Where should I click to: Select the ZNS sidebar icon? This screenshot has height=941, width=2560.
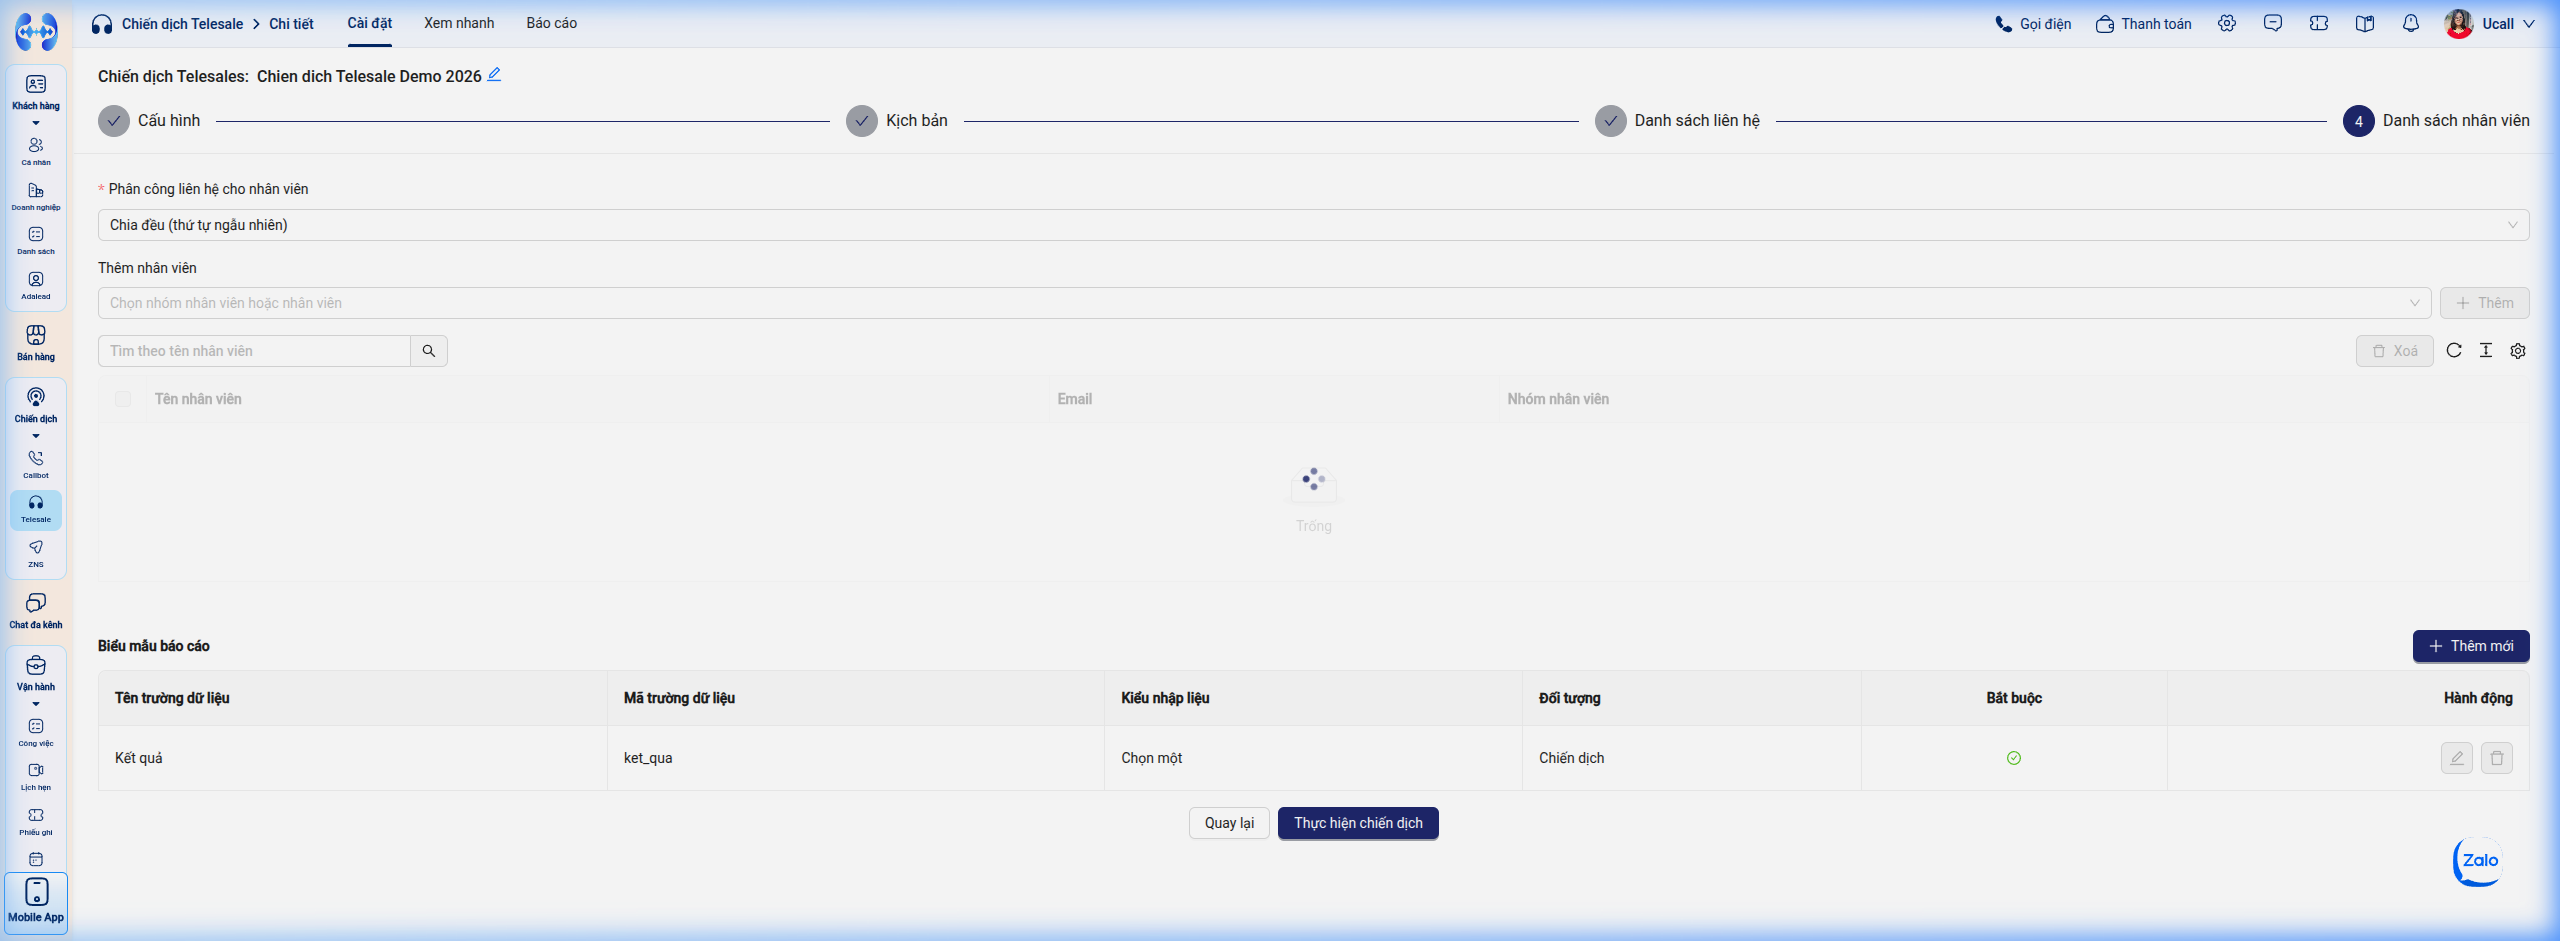click(36, 553)
